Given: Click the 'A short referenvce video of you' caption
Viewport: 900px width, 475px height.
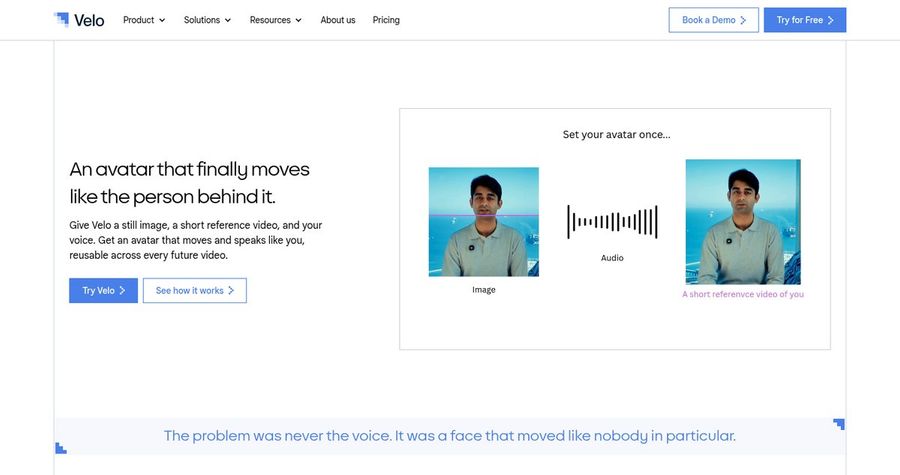Looking at the screenshot, I should 743,294.
